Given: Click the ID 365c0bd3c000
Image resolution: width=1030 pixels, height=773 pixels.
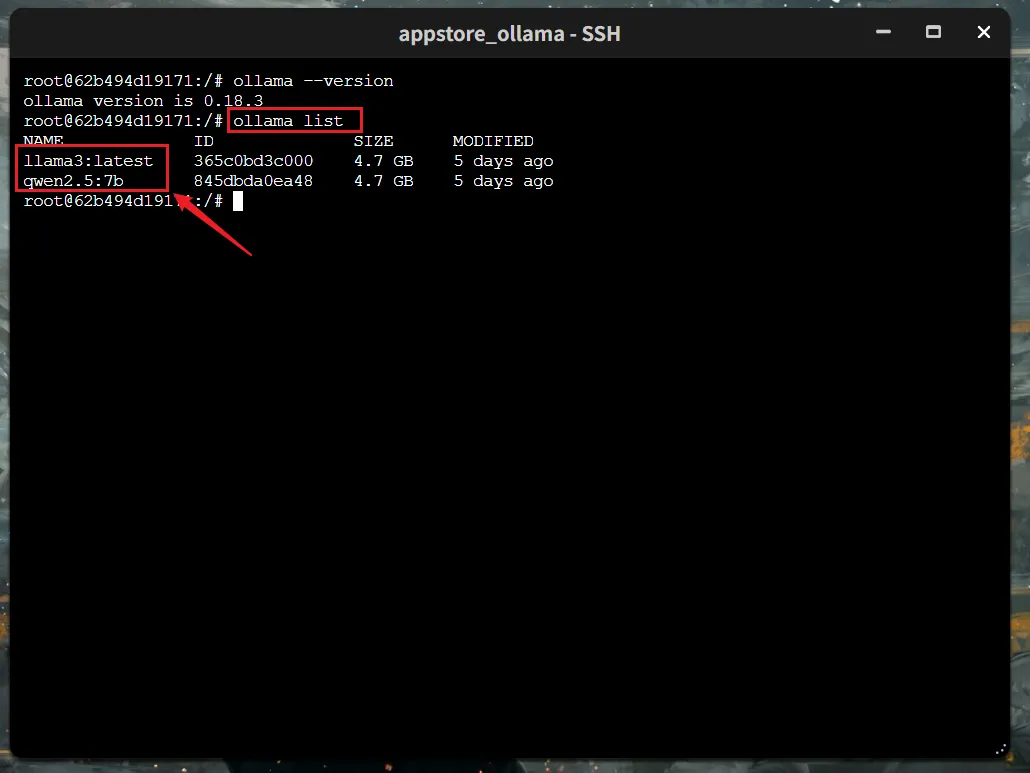Looking at the screenshot, I should (x=253, y=161).
